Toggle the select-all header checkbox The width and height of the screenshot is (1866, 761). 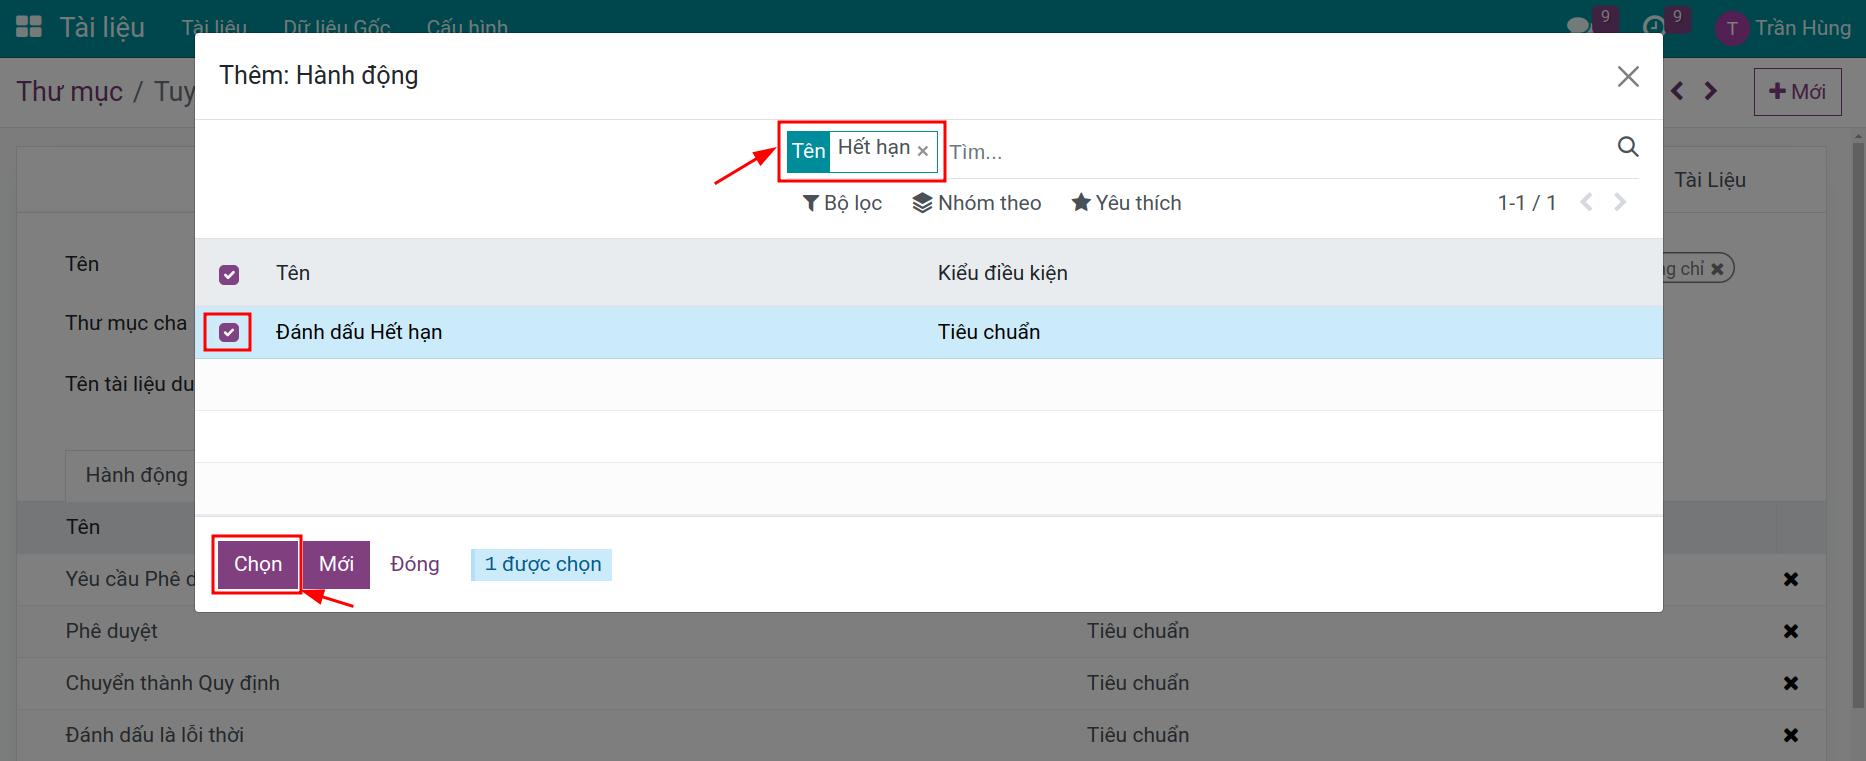coord(229,274)
